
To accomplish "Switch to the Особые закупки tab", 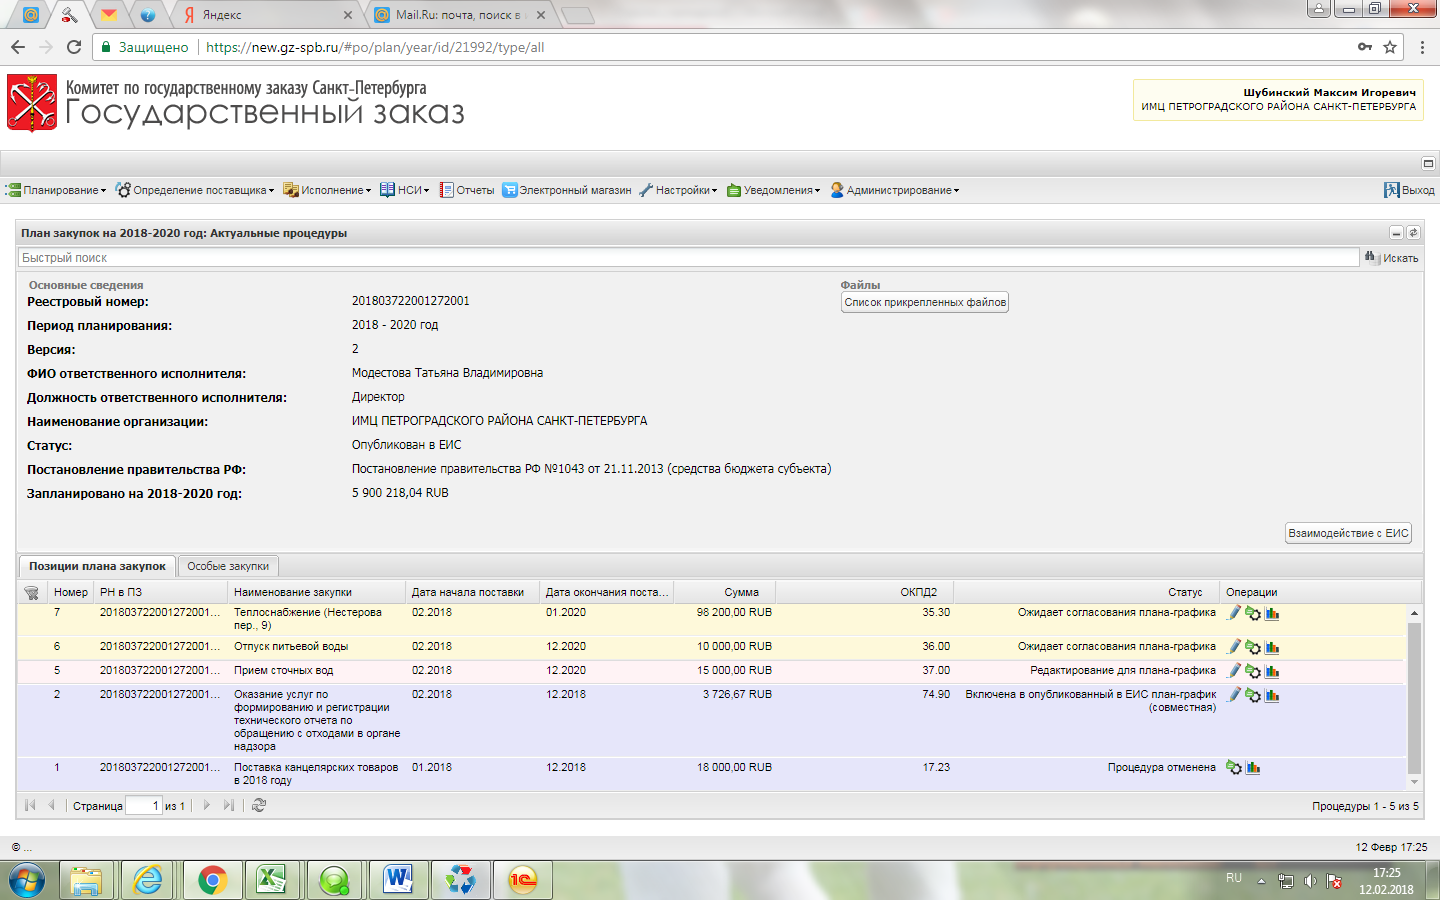I will (228, 566).
